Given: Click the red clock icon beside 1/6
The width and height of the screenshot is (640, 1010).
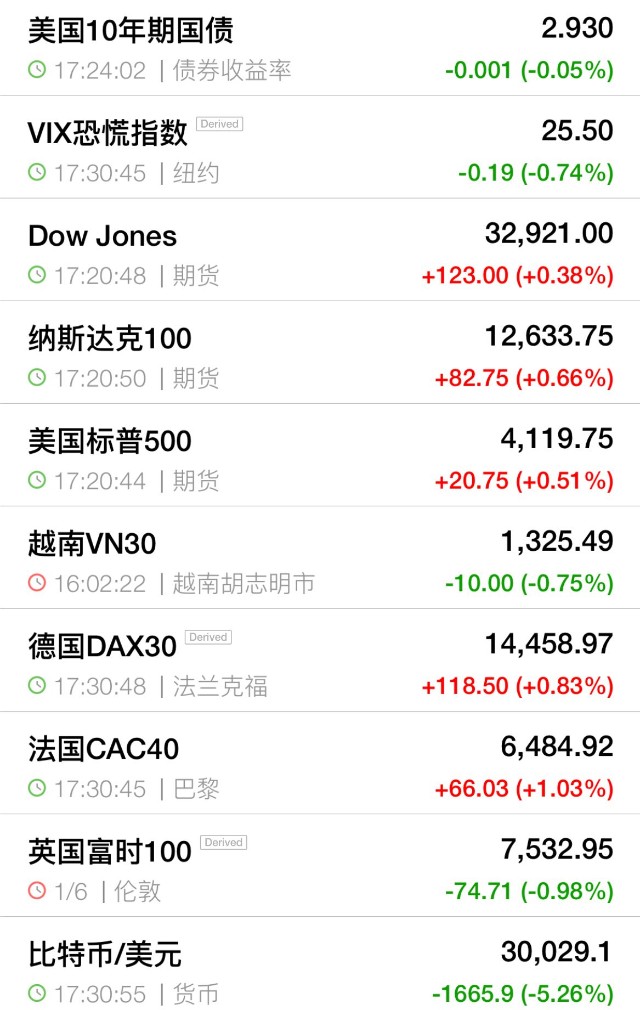Looking at the screenshot, I should [37, 891].
